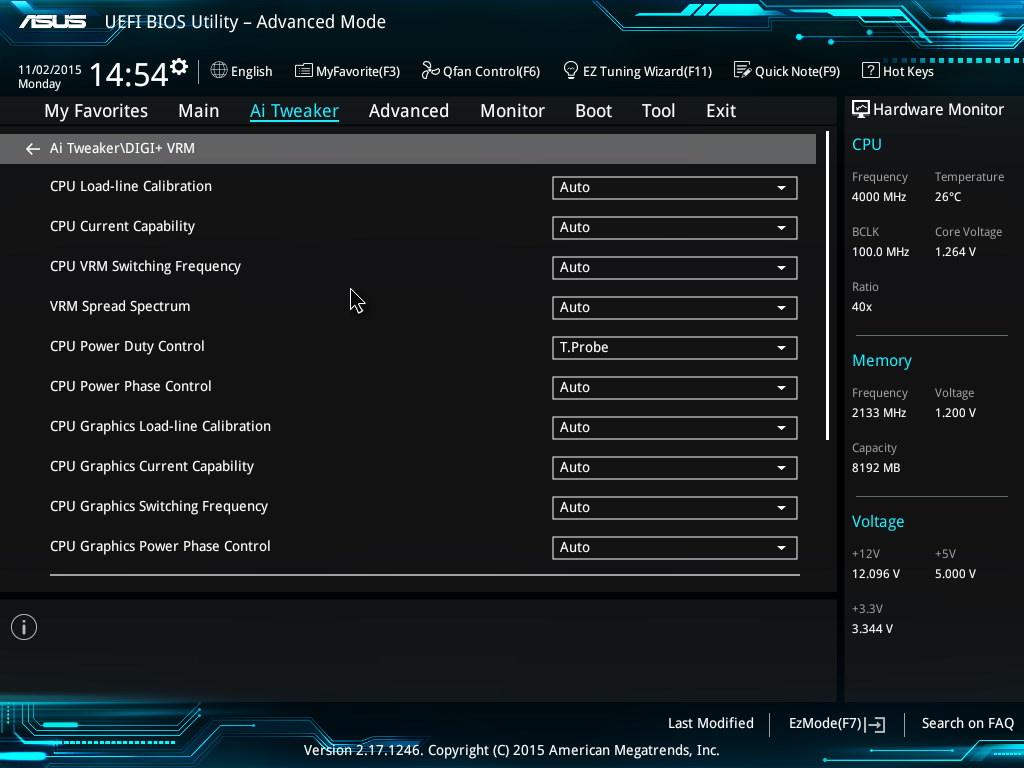Viewport: 1024px width, 768px height.
Task: Open Quick Note(F9)
Action: (786, 71)
